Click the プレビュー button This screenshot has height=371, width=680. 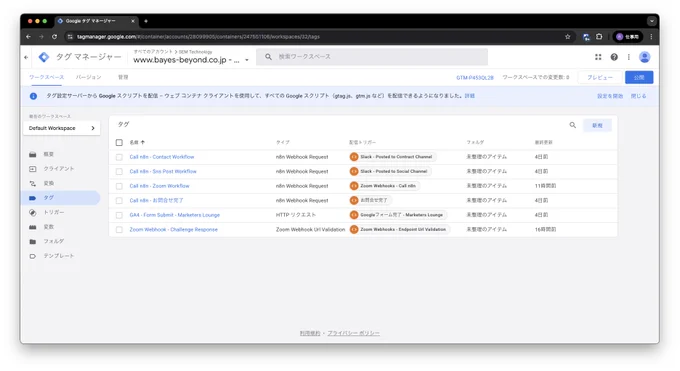click(600, 77)
